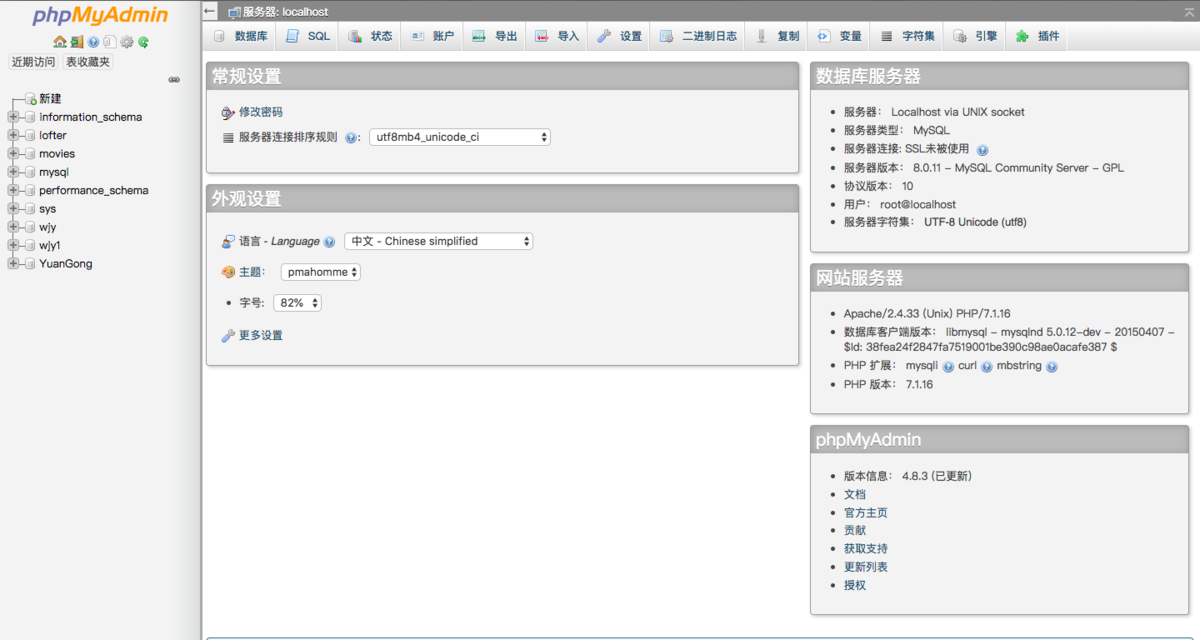
Task: Click the wrench icon on the 设置 tab
Action: coord(604,36)
